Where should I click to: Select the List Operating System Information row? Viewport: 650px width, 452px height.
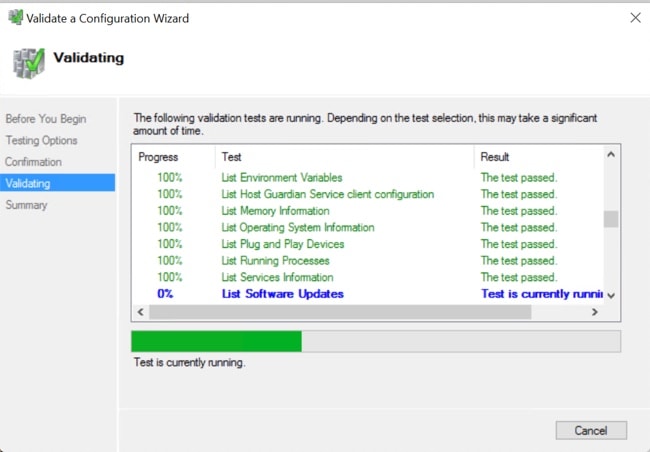pos(368,227)
